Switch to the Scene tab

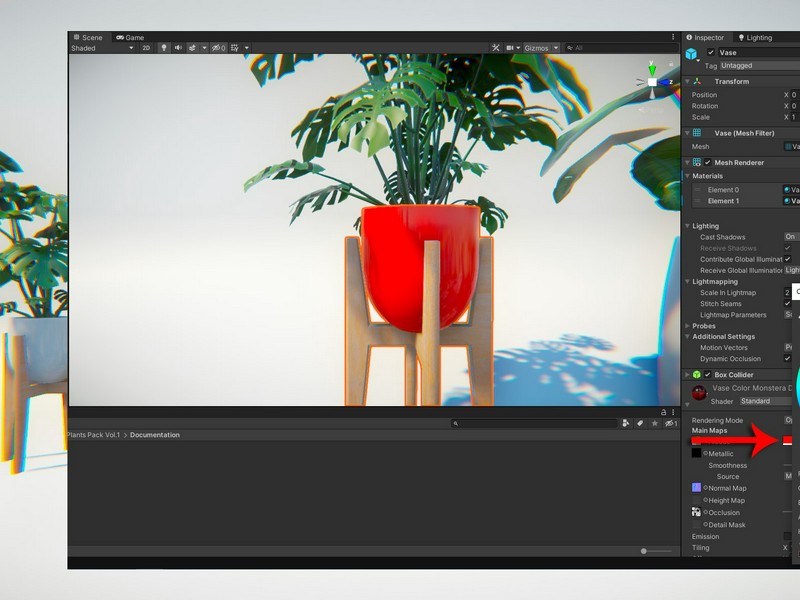(88, 37)
